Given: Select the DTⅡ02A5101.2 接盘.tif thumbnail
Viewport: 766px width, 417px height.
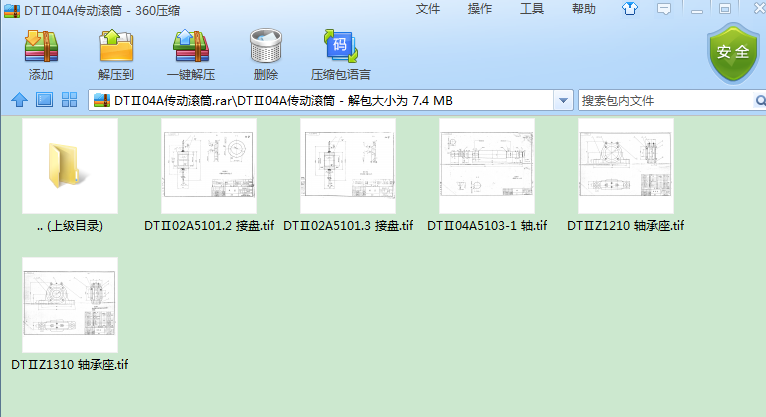Looking at the screenshot, I should [209, 166].
